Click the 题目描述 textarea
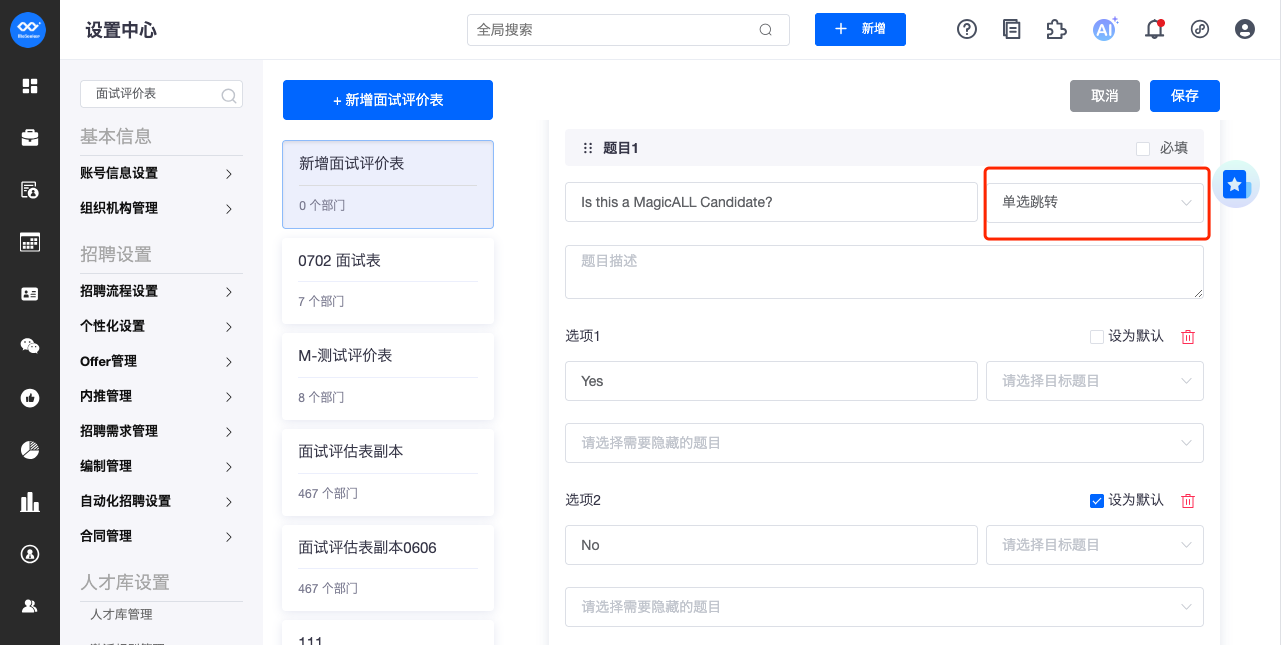The width and height of the screenshot is (1281, 645). tap(884, 272)
